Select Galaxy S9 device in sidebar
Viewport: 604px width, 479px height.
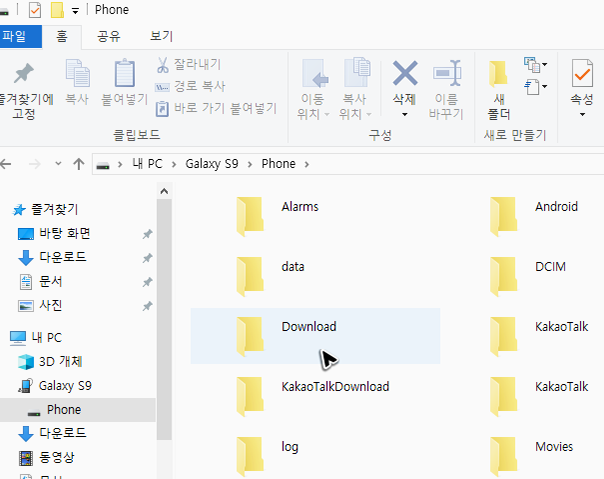[55, 385]
